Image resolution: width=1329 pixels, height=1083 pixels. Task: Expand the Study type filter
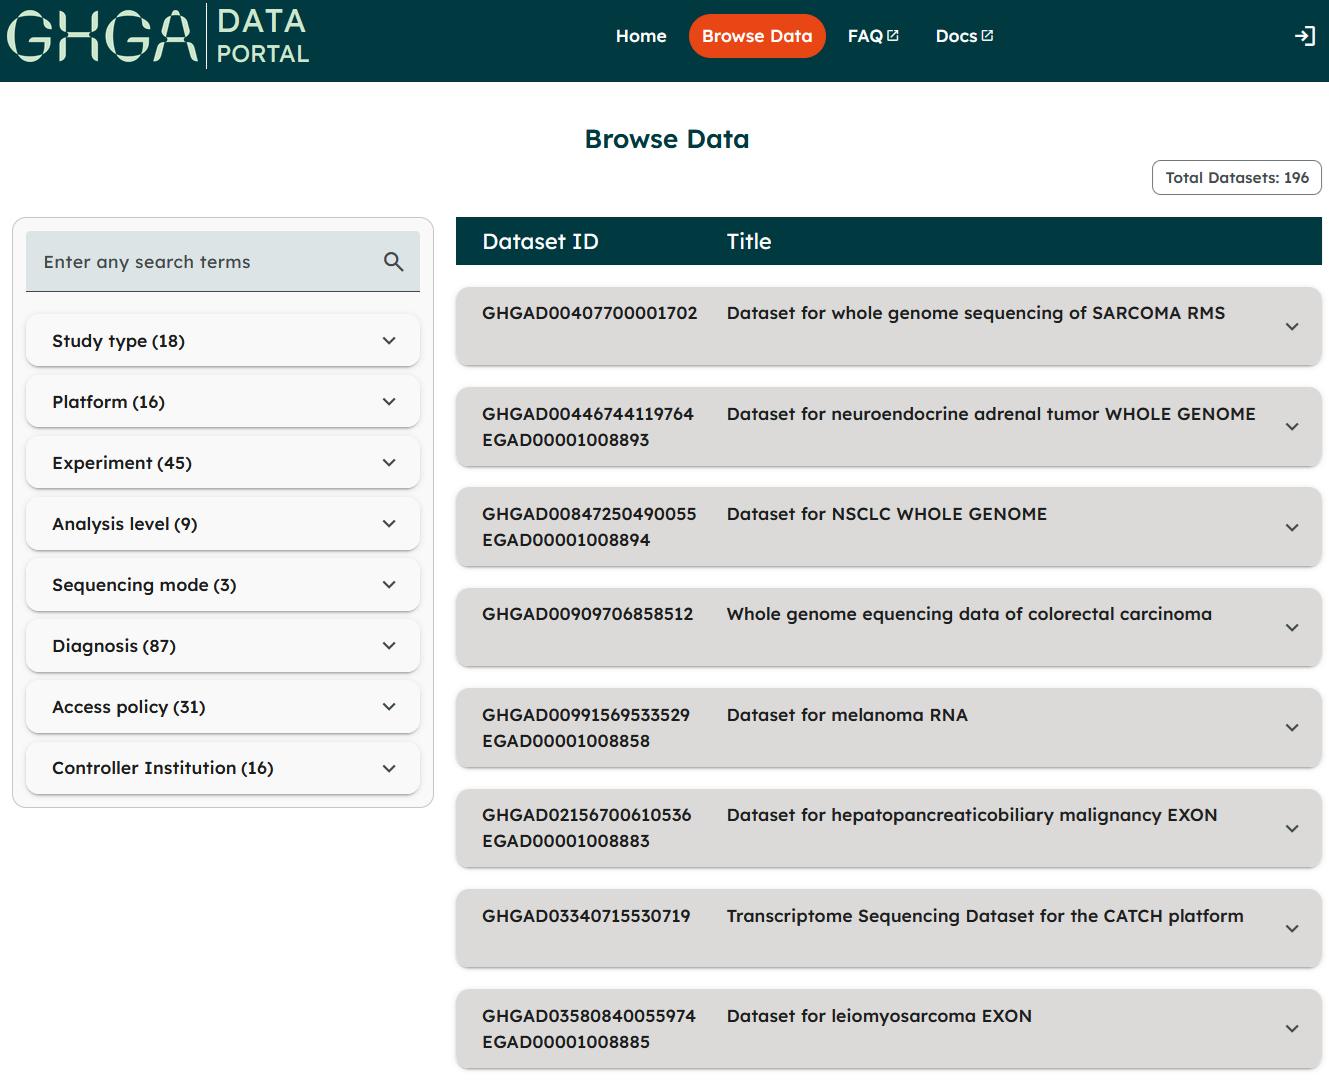click(223, 341)
